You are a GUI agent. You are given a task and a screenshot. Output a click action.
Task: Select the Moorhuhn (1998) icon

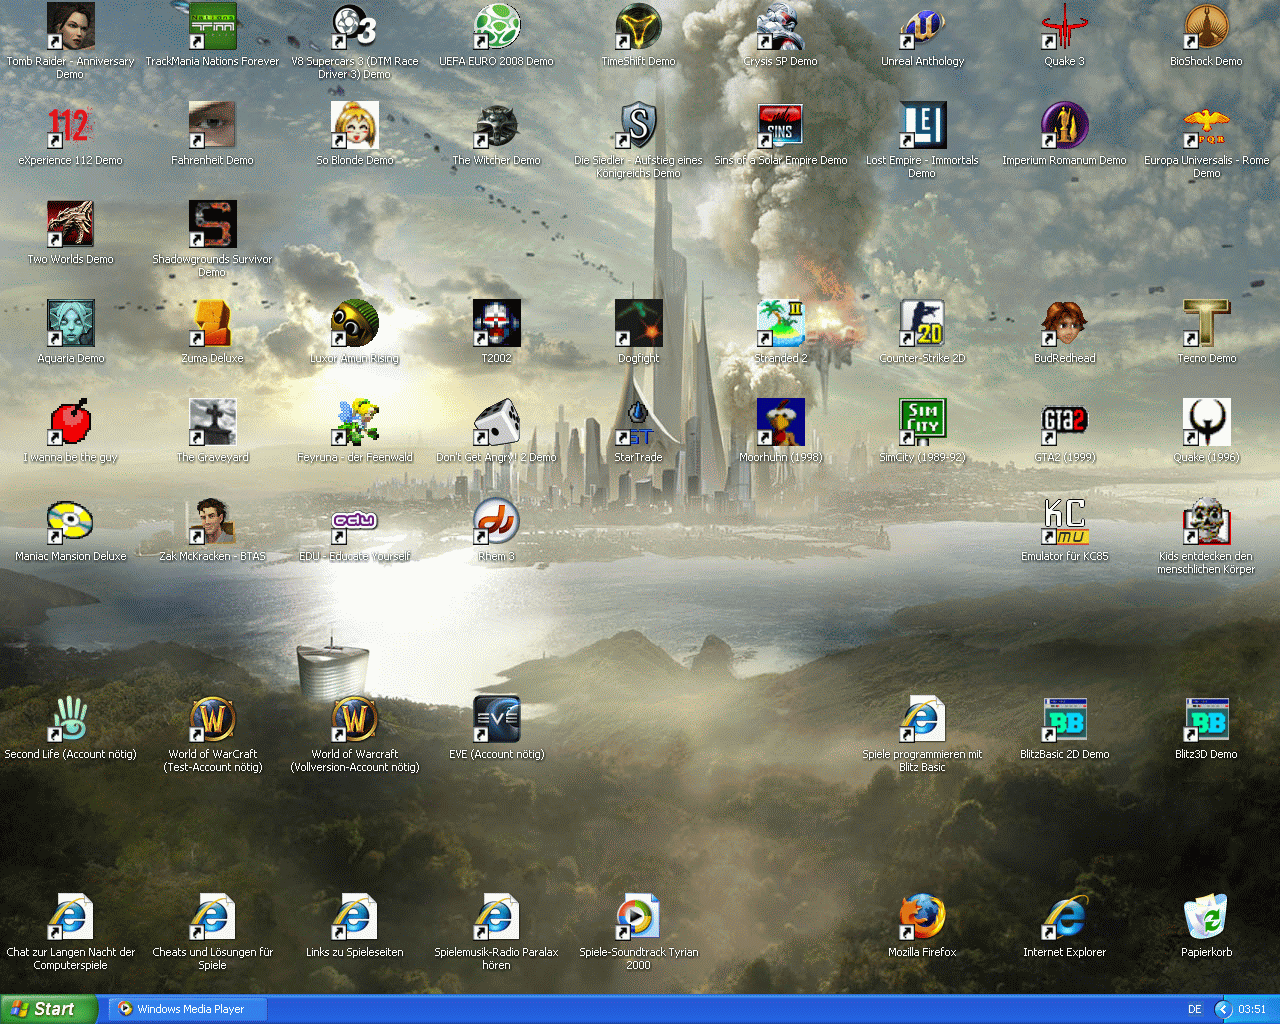tap(780, 423)
